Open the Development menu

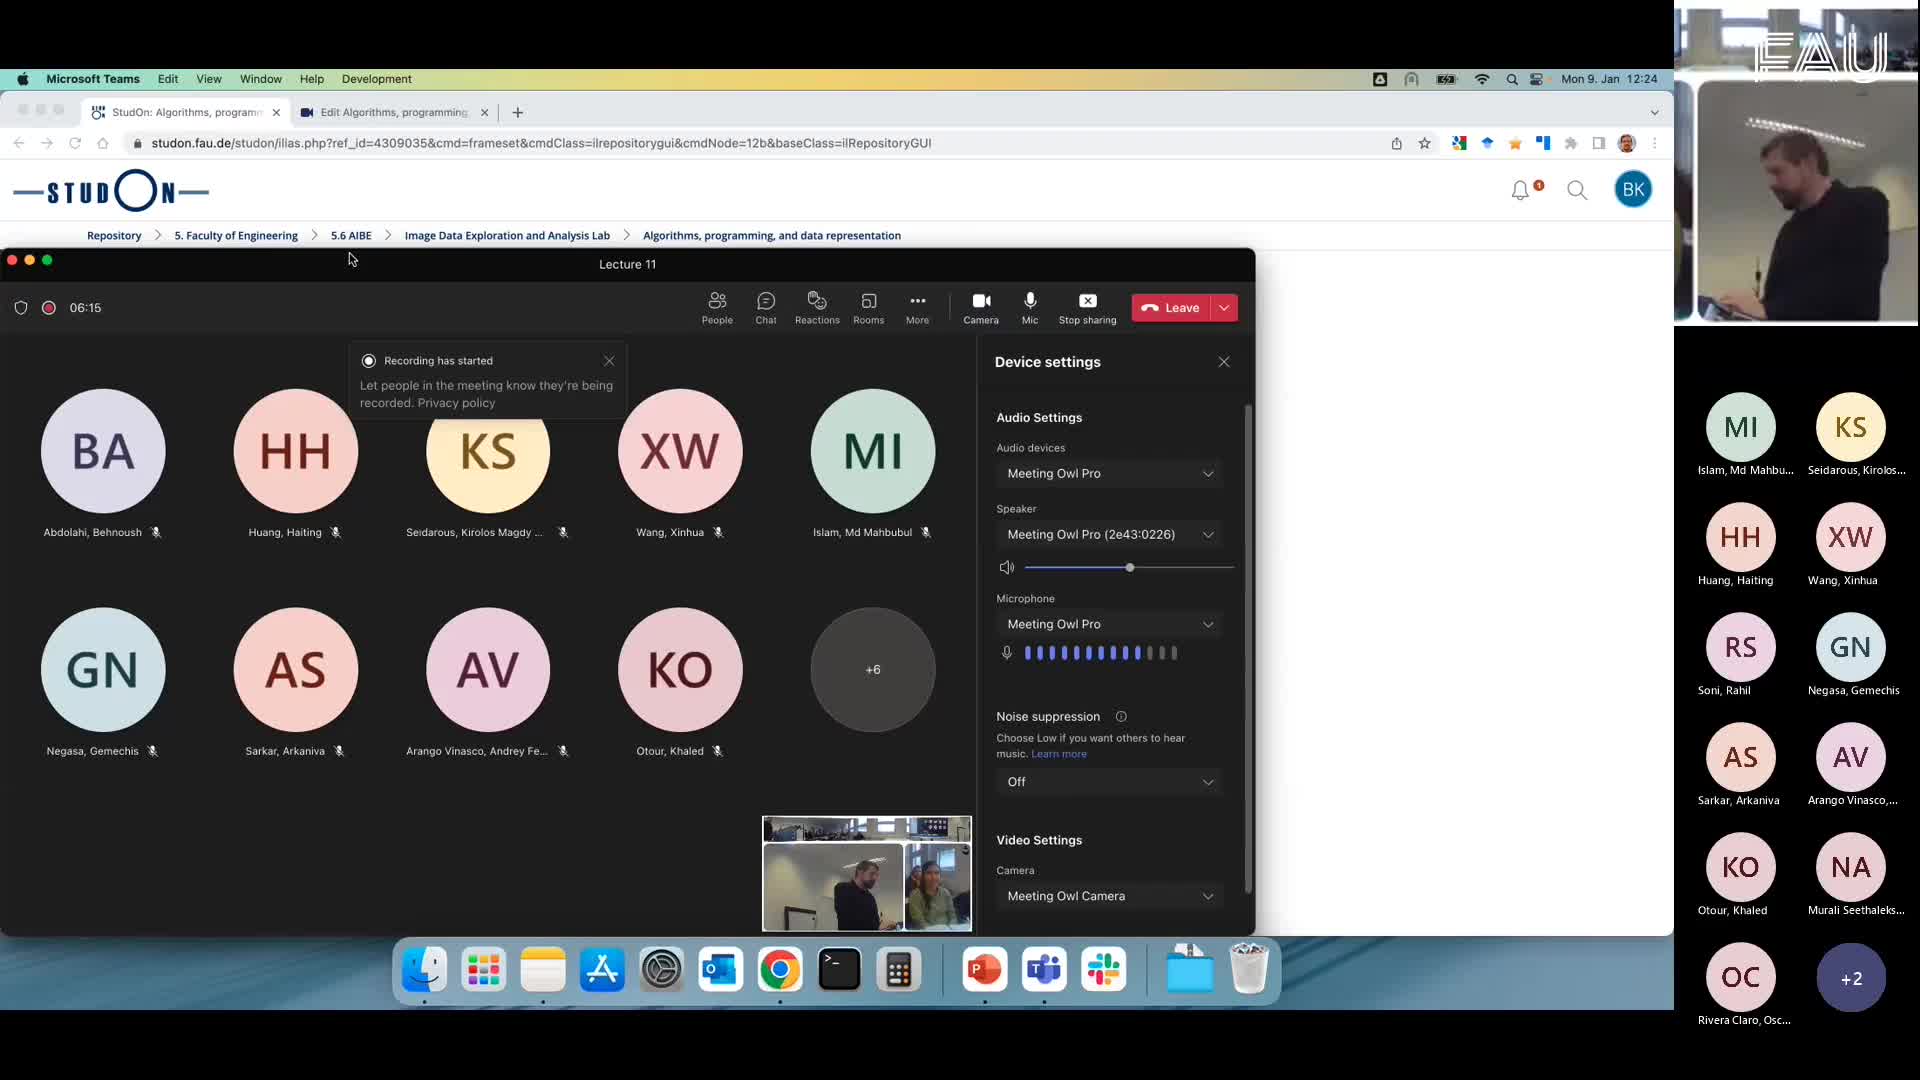376,79
